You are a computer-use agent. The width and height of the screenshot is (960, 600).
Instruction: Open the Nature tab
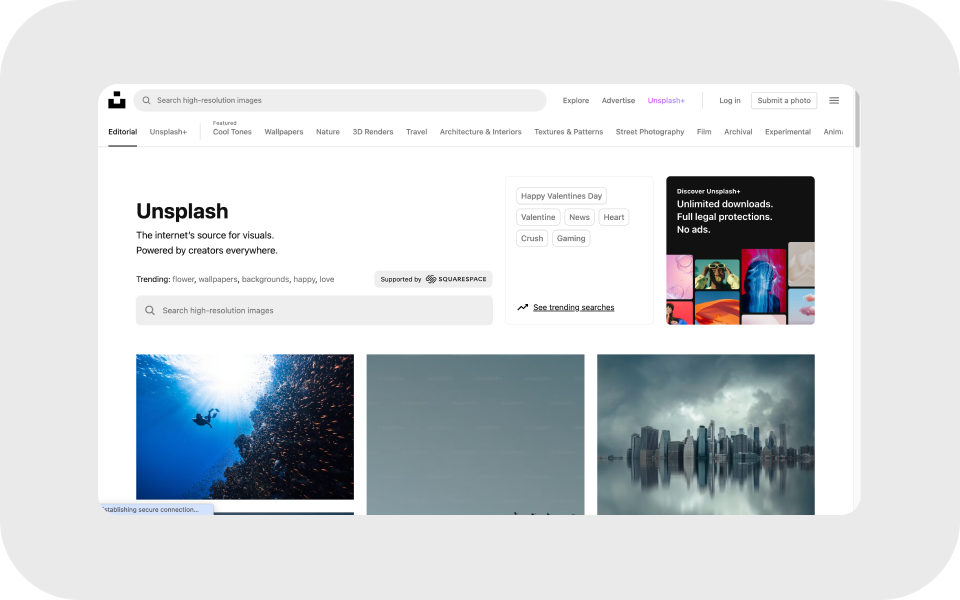click(328, 132)
